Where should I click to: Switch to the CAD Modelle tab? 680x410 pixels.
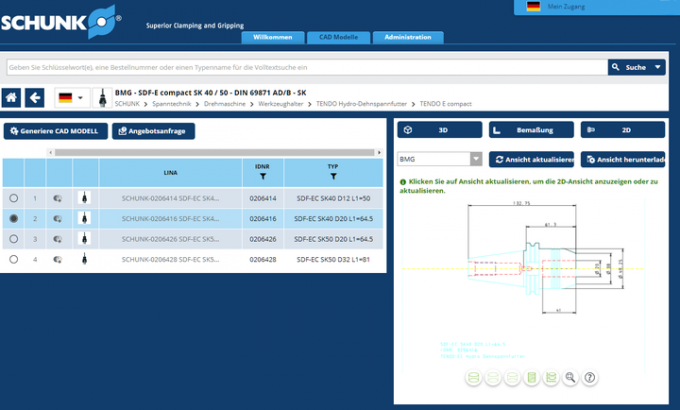pyautogui.click(x=338, y=37)
